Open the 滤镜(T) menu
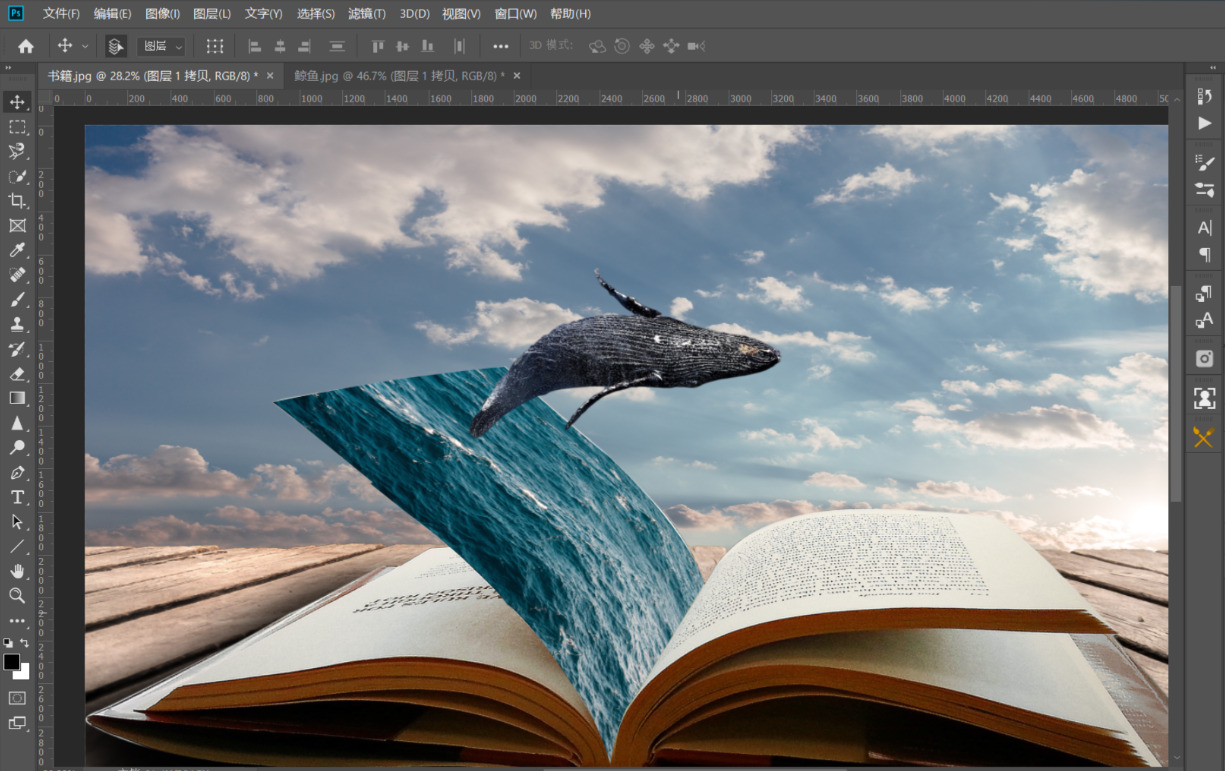The width and height of the screenshot is (1225, 771). click(367, 14)
